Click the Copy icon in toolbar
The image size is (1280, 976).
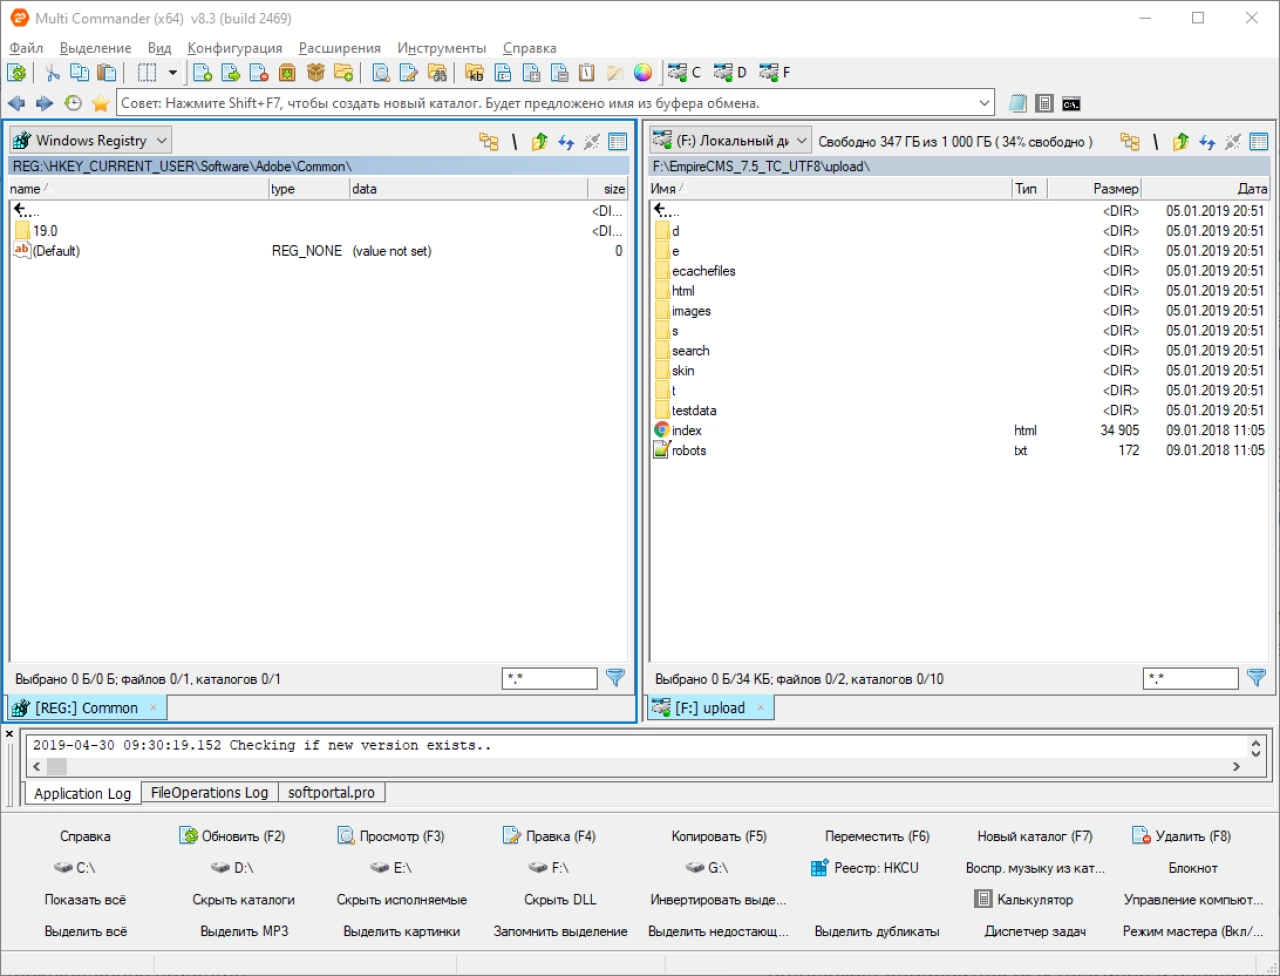point(79,72)
